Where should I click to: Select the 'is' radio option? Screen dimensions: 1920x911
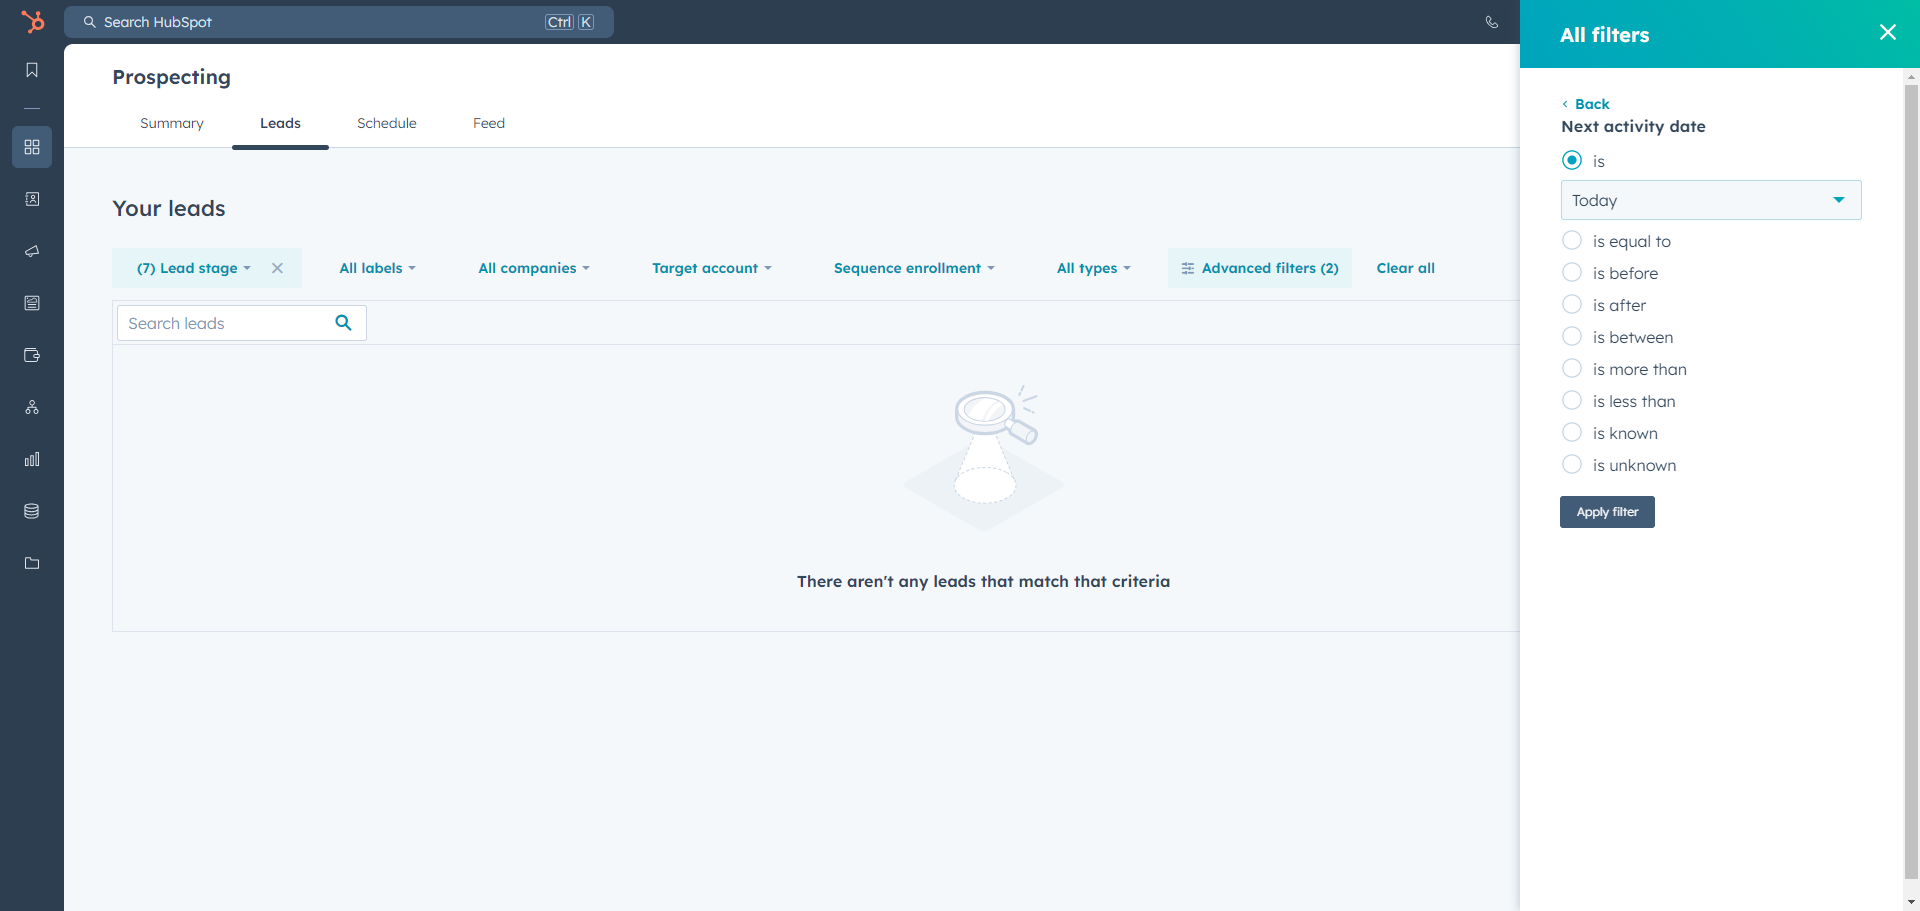point(1572,160)
